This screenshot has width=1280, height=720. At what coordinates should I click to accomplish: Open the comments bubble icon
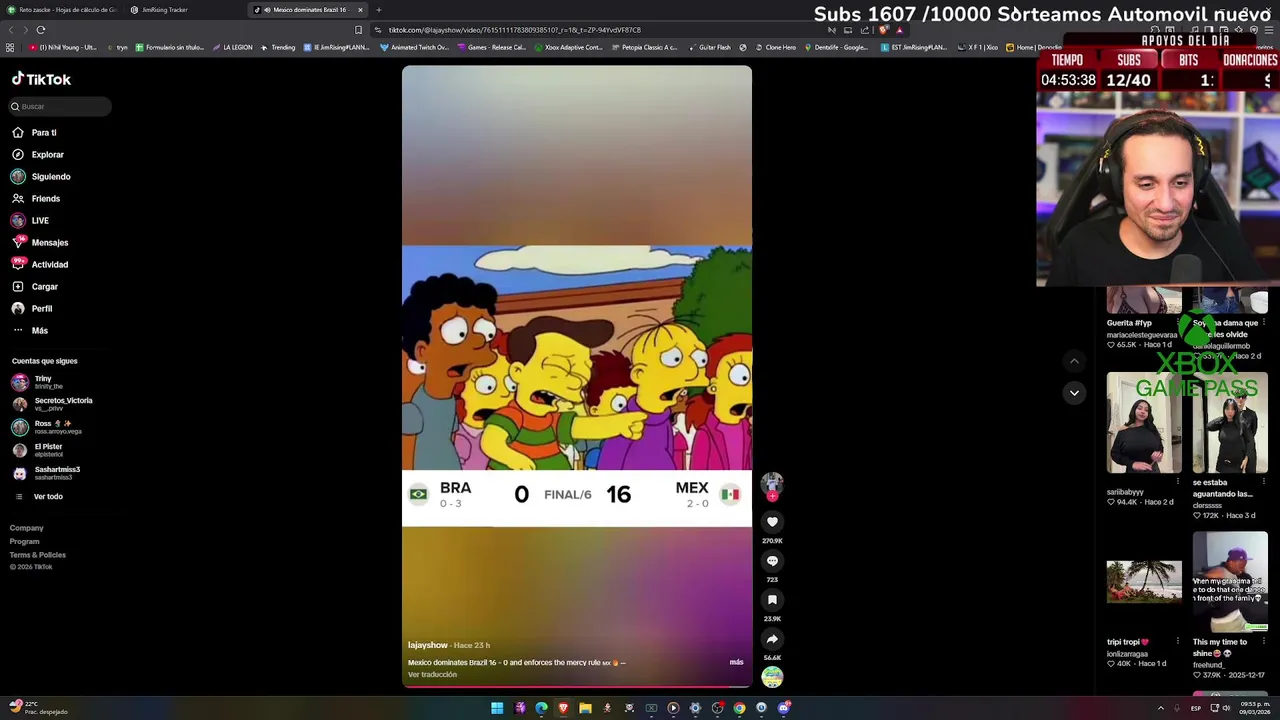pos(772,560)
